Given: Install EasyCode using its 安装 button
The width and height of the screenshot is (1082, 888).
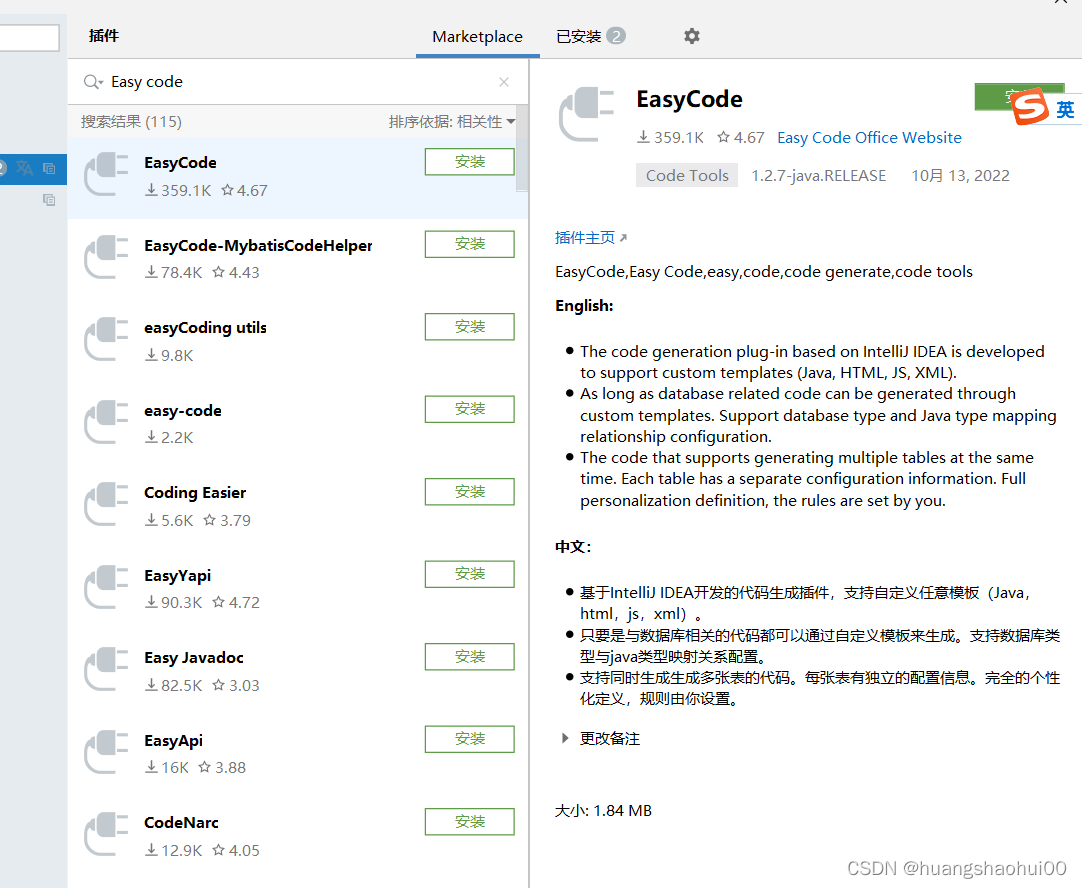Looking at the screenshot, I should (x=469, y=161).
